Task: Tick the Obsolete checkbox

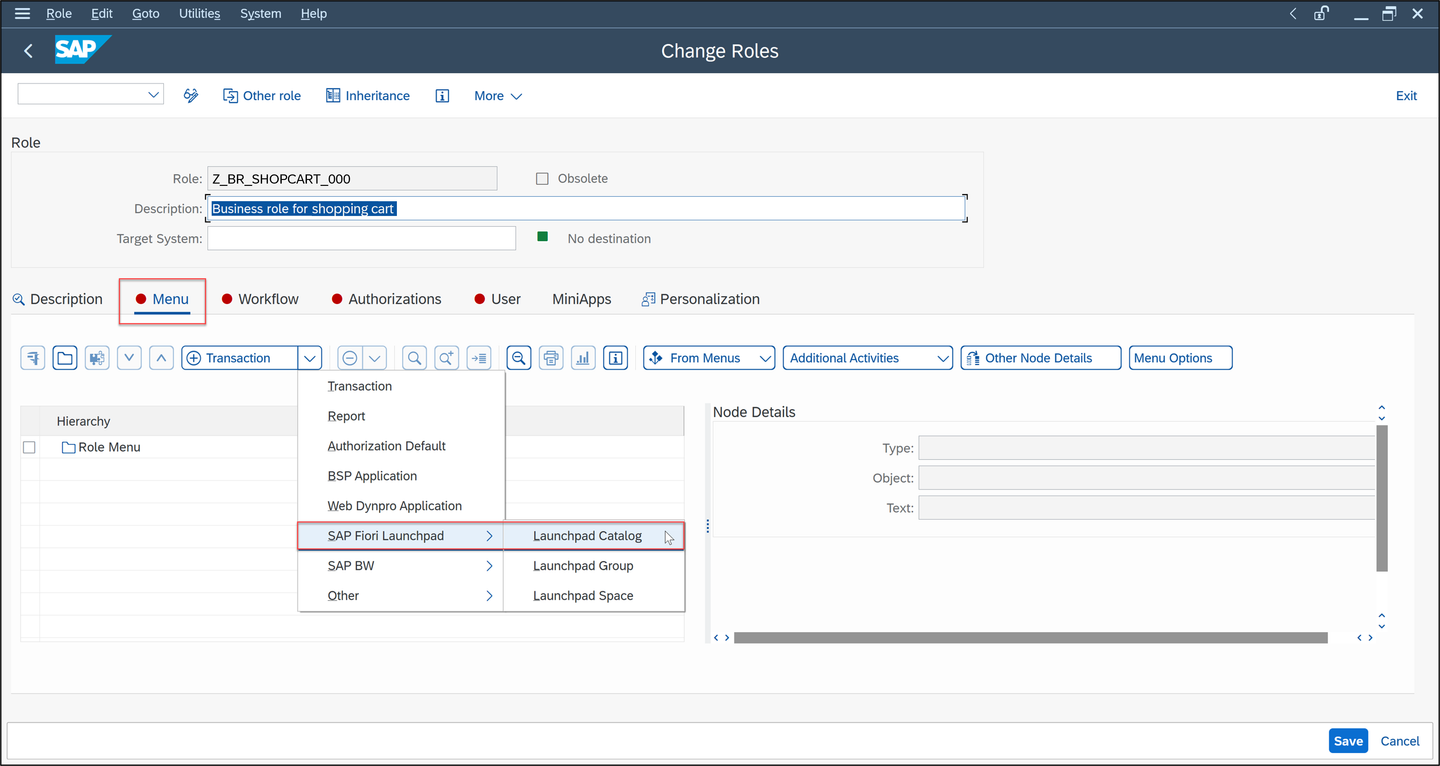Action: pyautogui.click(x=542, y=179)
